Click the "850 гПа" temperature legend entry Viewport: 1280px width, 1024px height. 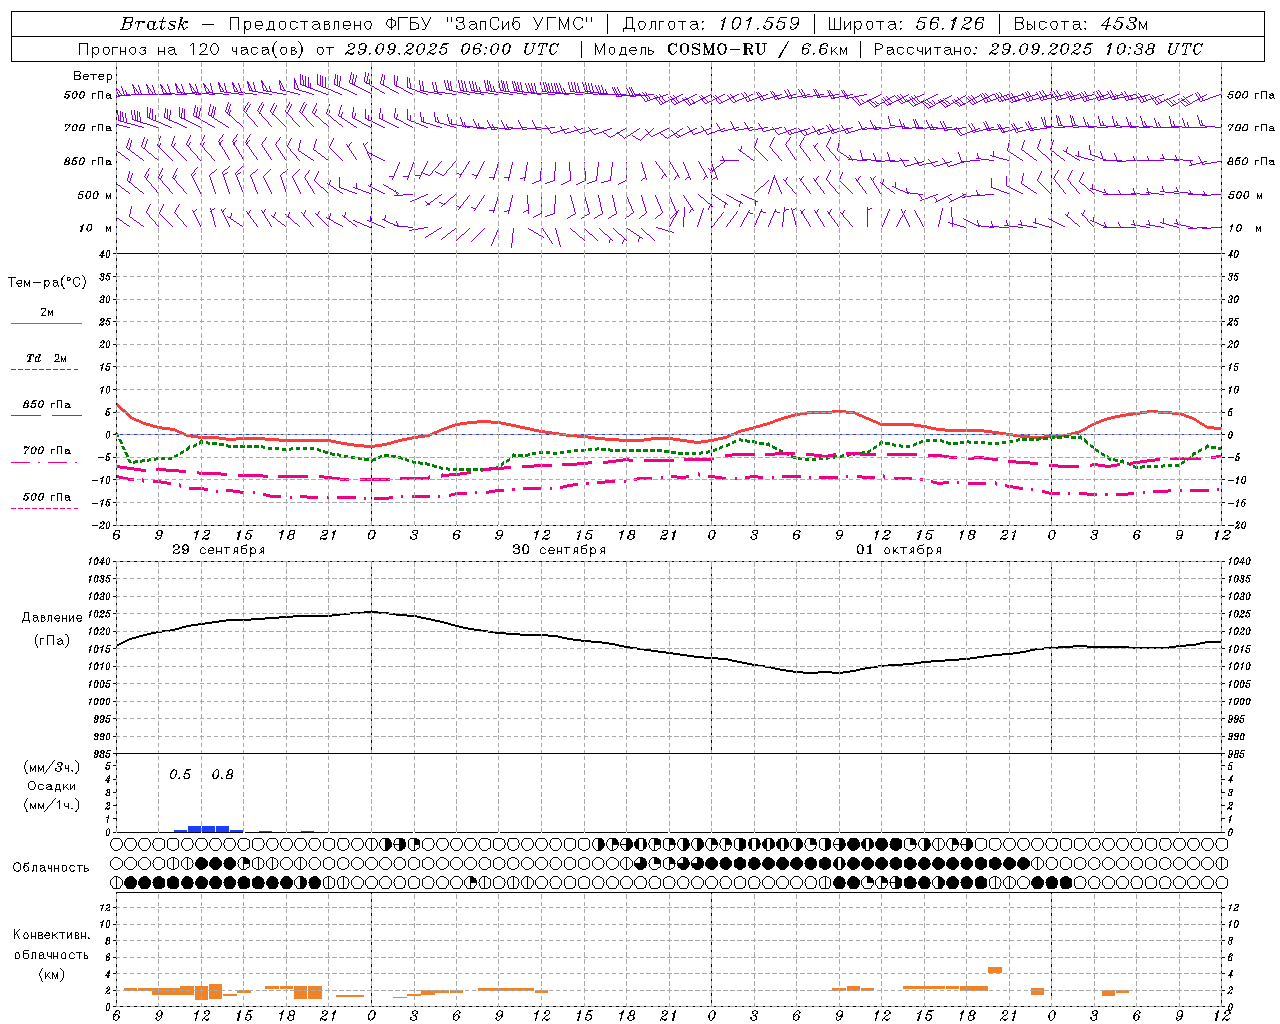click(x=46, y=405)
